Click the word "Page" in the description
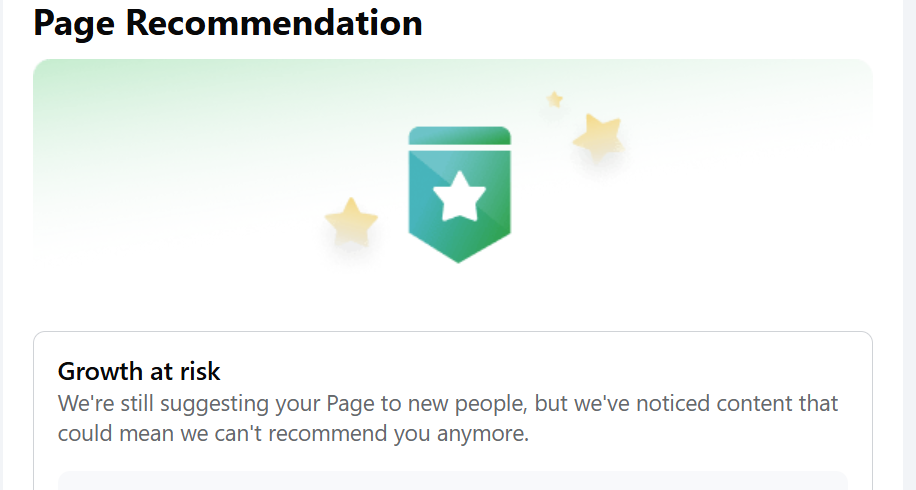Viewport: 916px width, 490px height. point(350,404)
